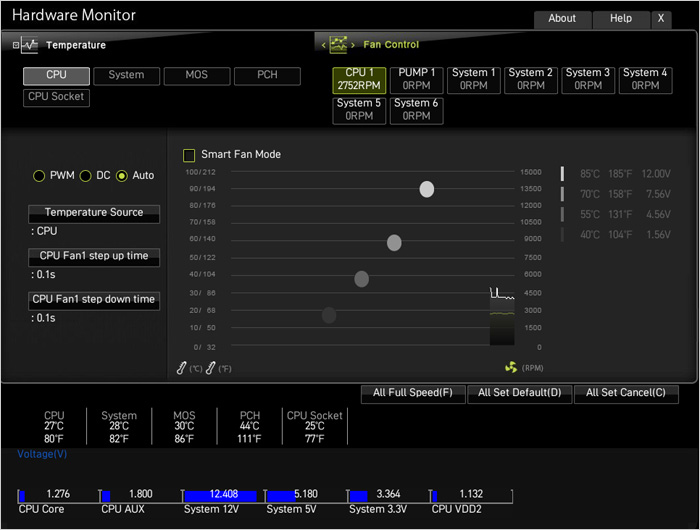Click the Temperature panel monitor icon
This screenshot has width=700, height=530.
27,45
